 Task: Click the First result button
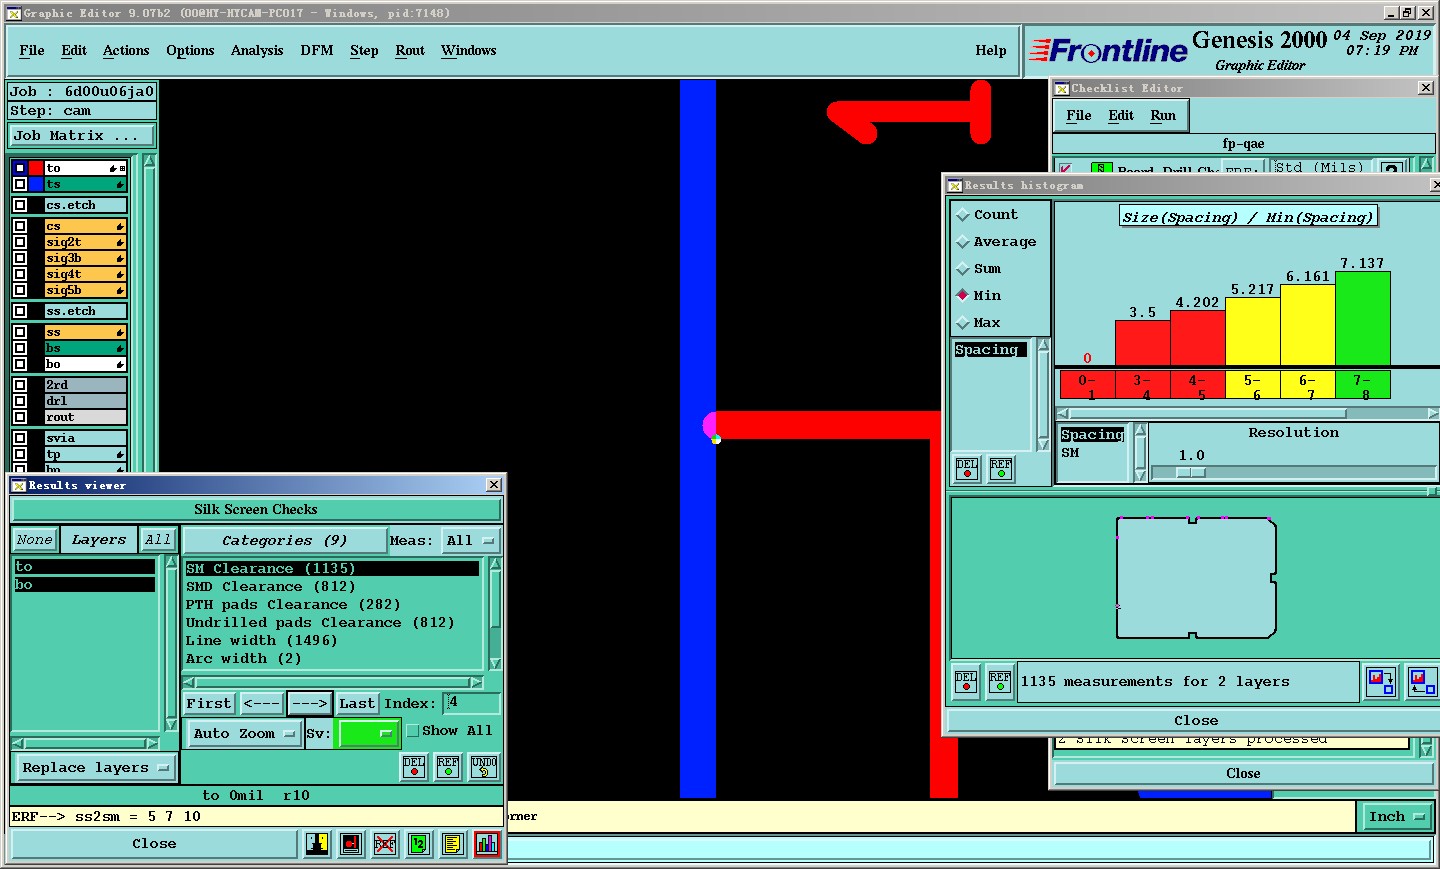[x=209, y=704]
